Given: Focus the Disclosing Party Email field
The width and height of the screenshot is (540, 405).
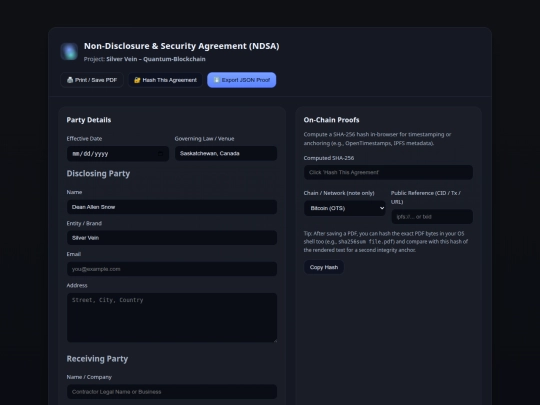Looking at the screenshot, I should [172, 269].
